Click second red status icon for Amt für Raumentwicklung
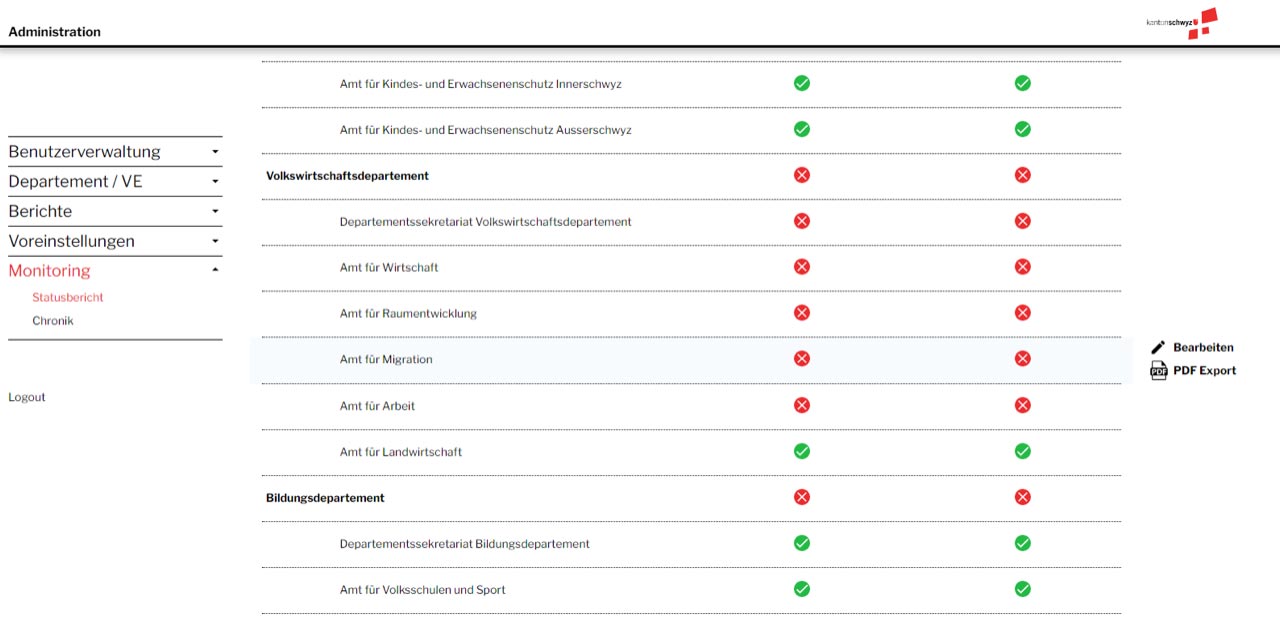The image size is (1280, 618). tap(1022, 313)
